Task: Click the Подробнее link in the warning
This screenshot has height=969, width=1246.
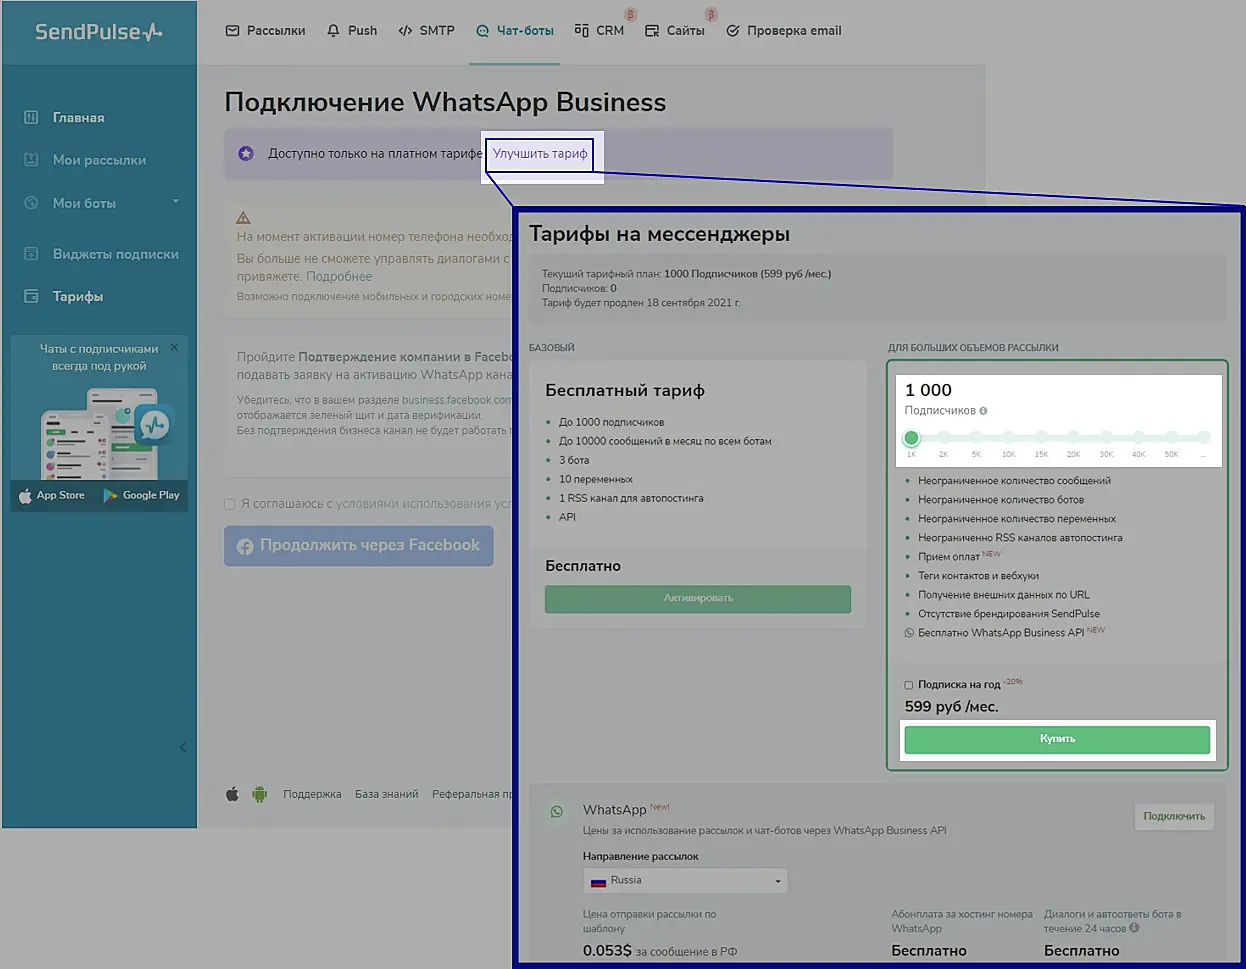Action: coord(339,277)
